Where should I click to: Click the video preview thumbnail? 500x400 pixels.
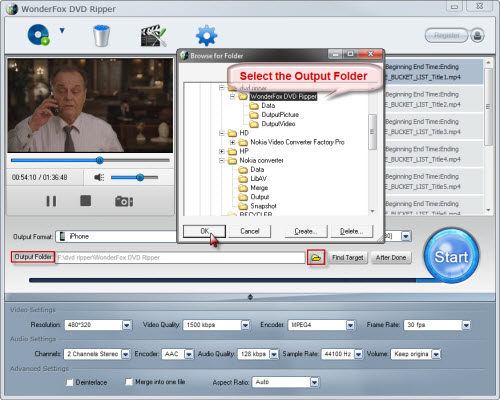(90, 105)
